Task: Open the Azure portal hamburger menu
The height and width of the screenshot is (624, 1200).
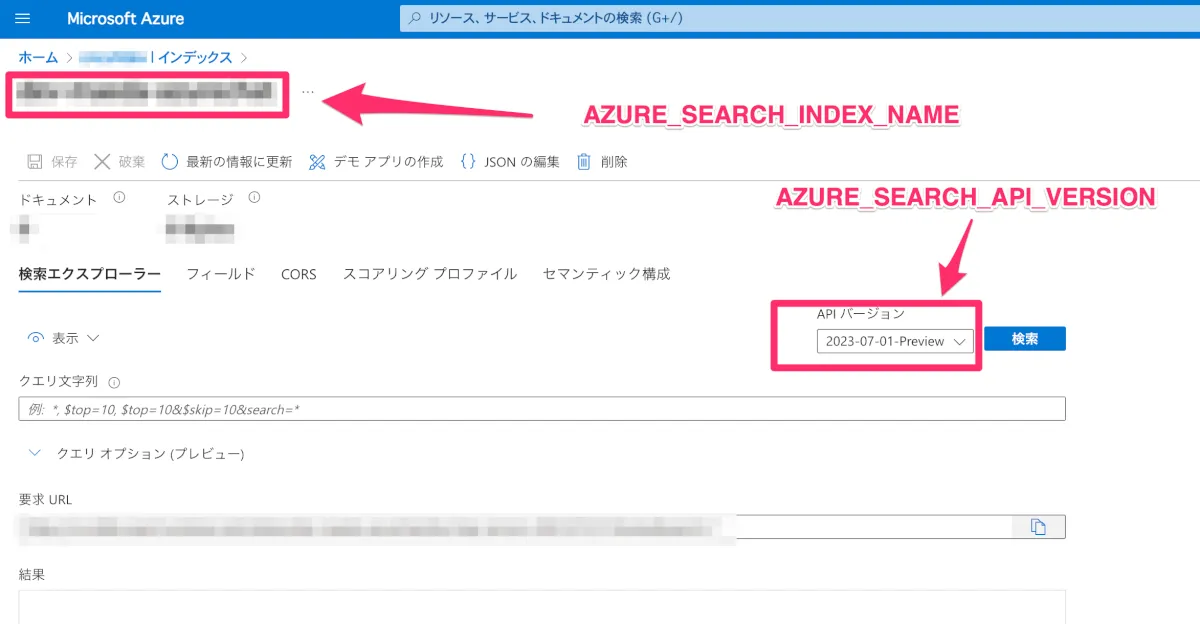Action: pyautogui.click(x=23, y=19)
